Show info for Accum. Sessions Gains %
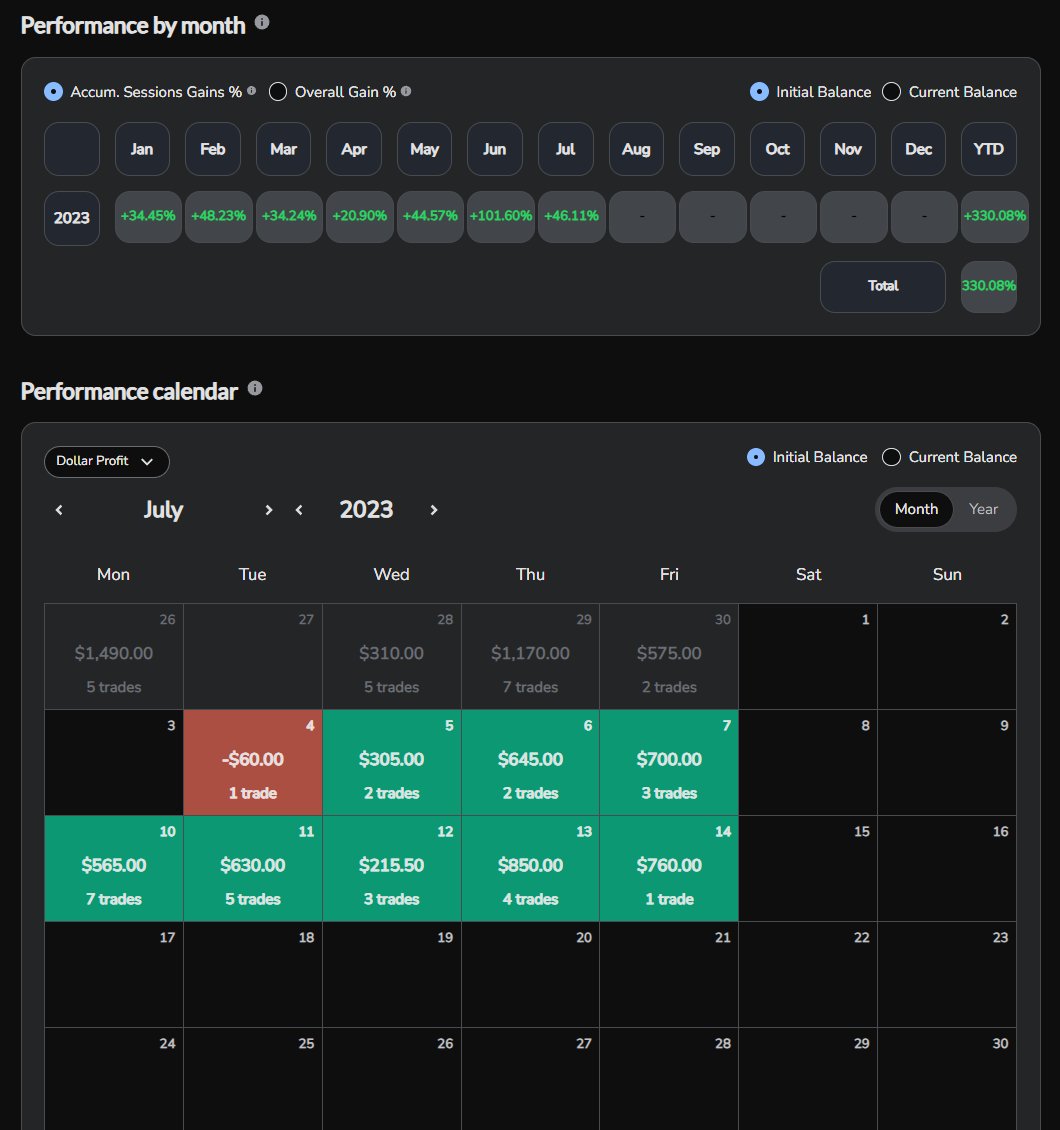The image size is (1060, 1130). pos(251,91)
